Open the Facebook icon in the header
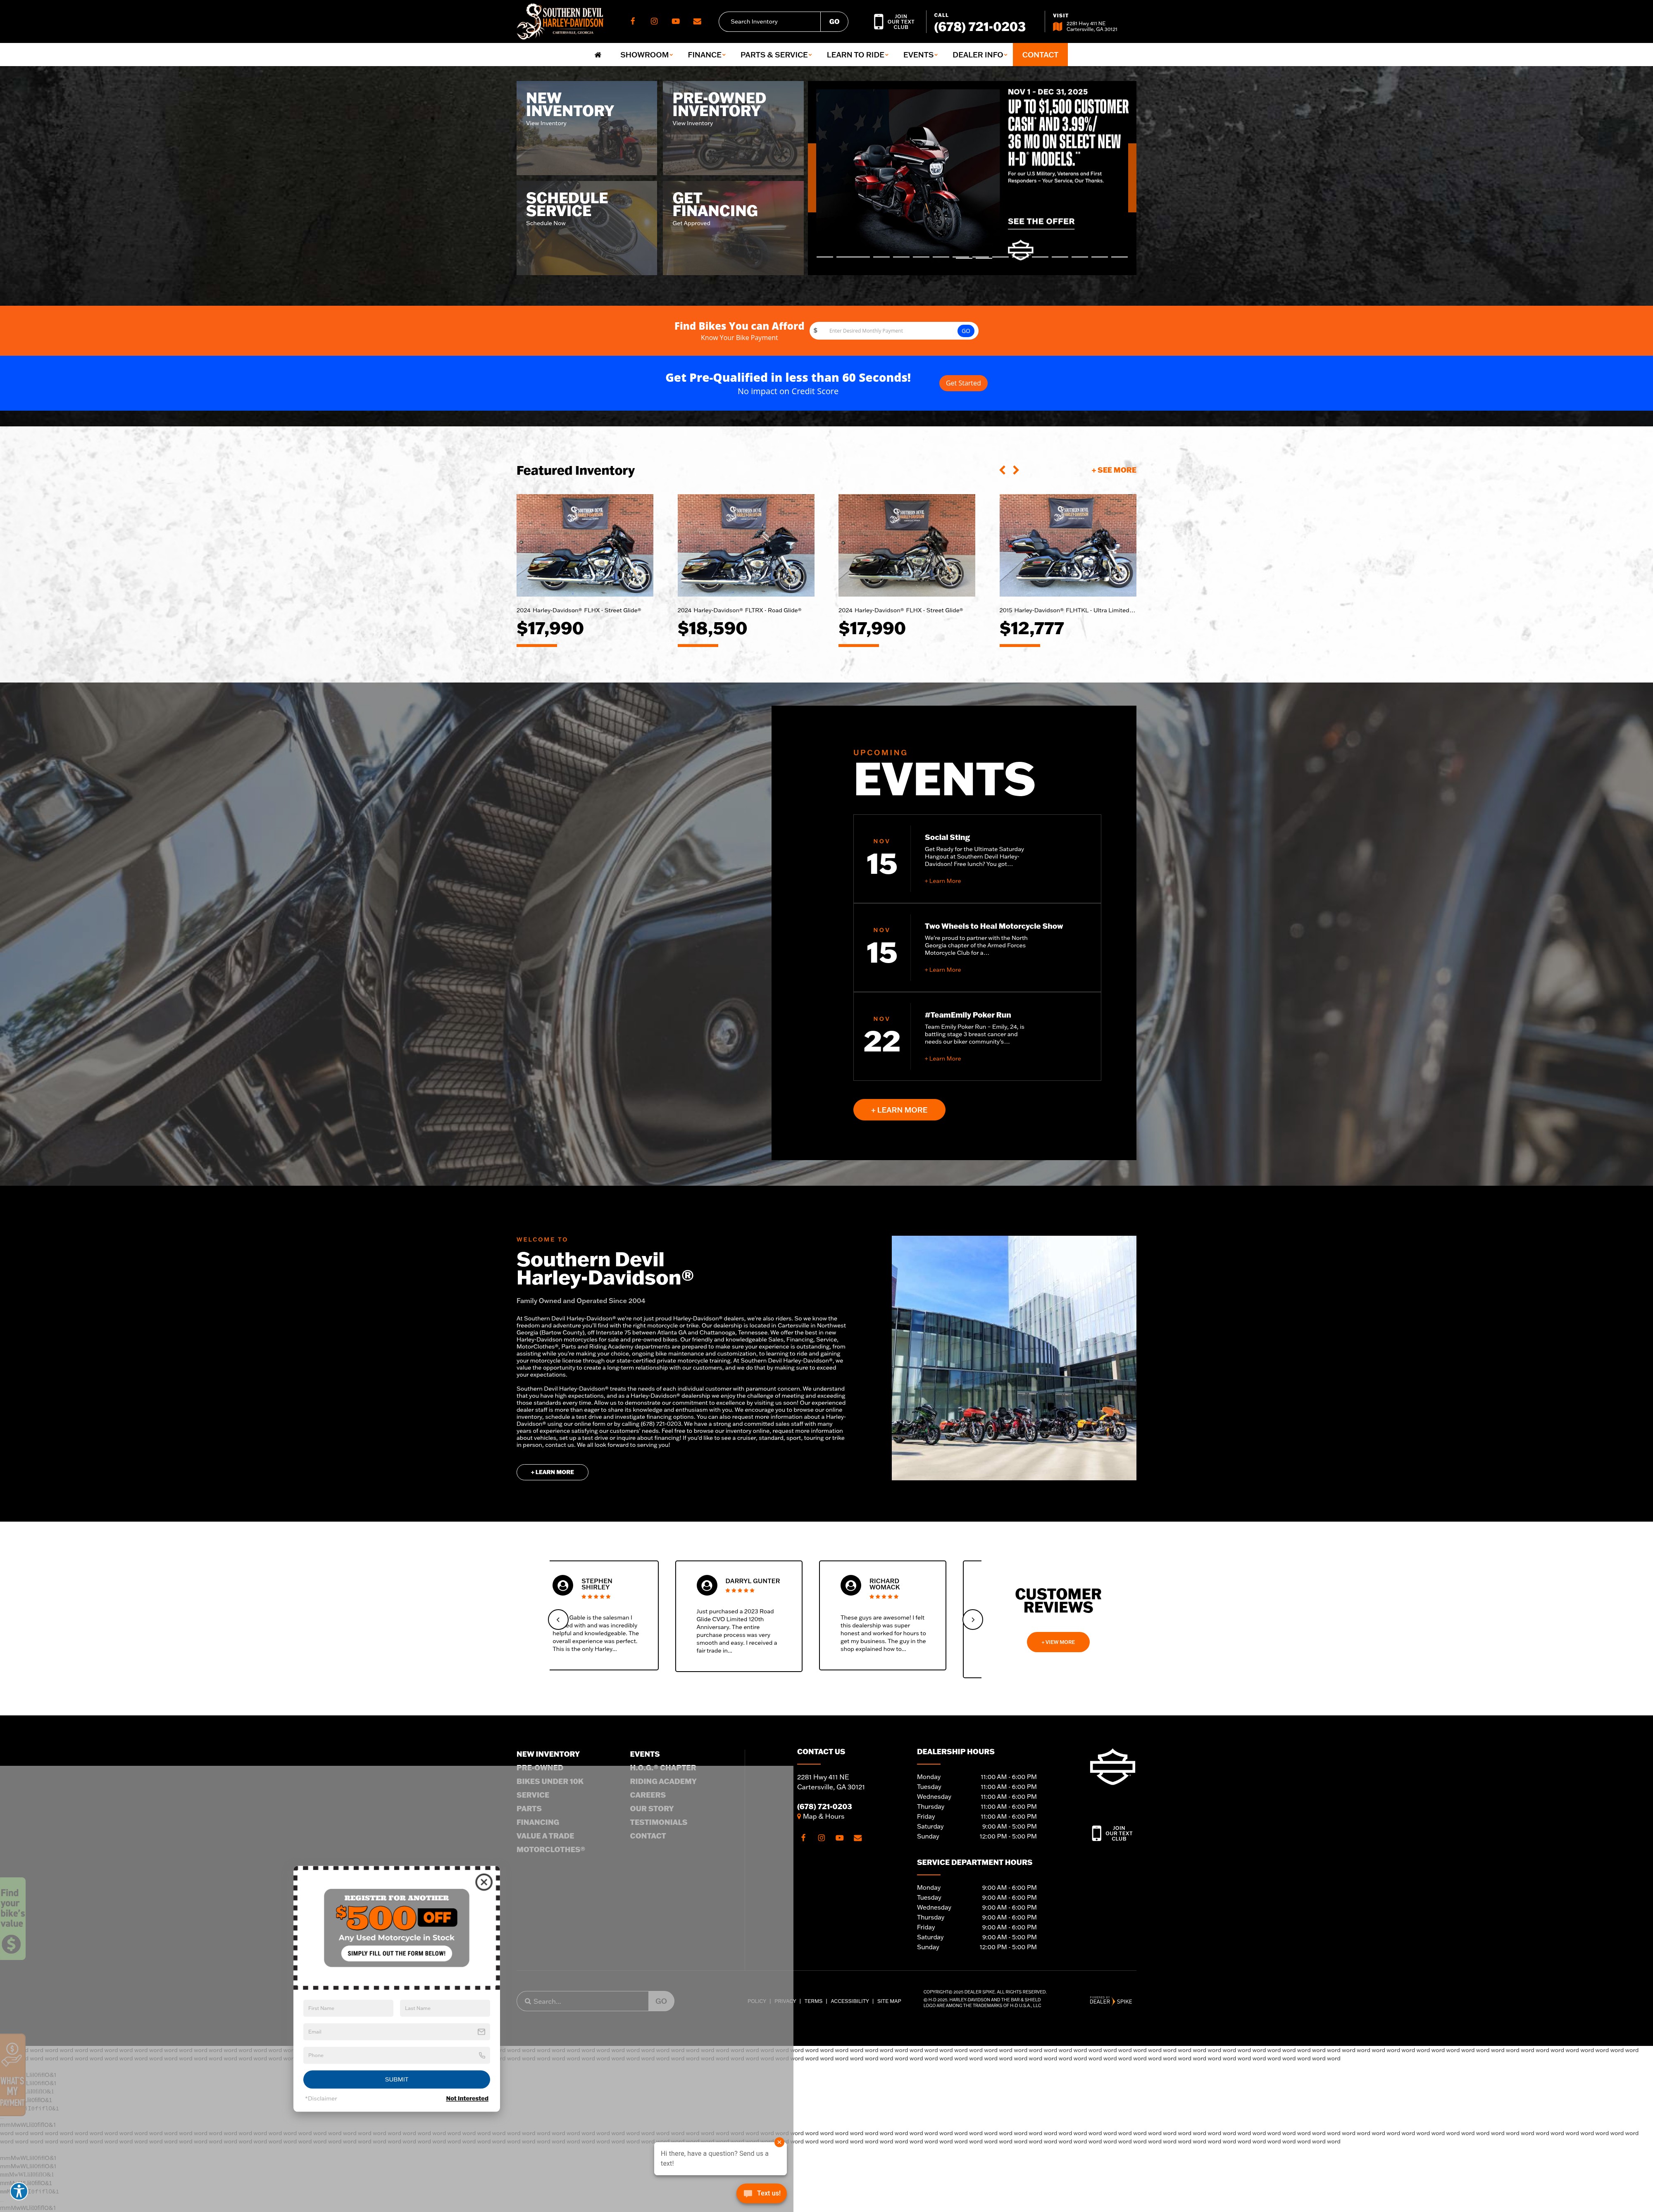1653x2212 pixels. [632, 21]
